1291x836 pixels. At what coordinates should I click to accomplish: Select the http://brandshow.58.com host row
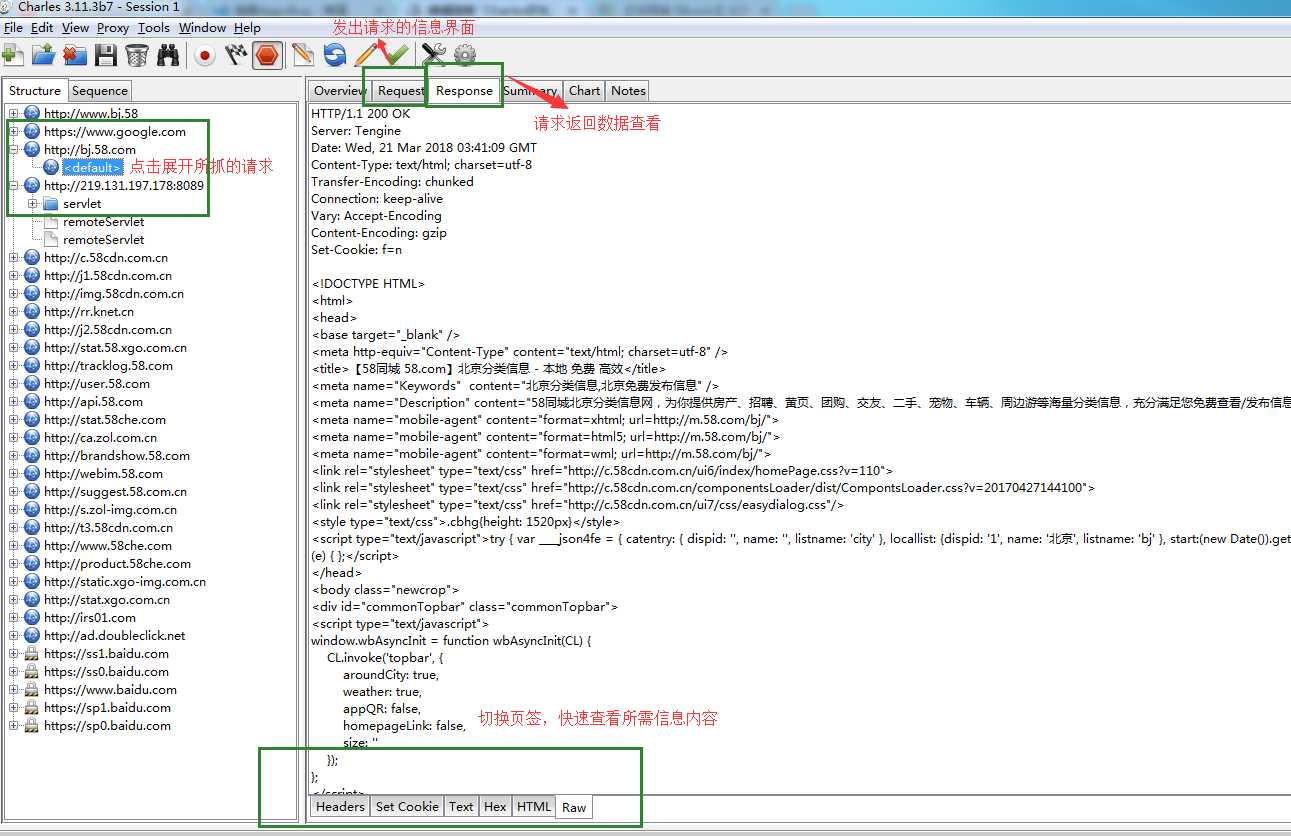coord(117,456)
